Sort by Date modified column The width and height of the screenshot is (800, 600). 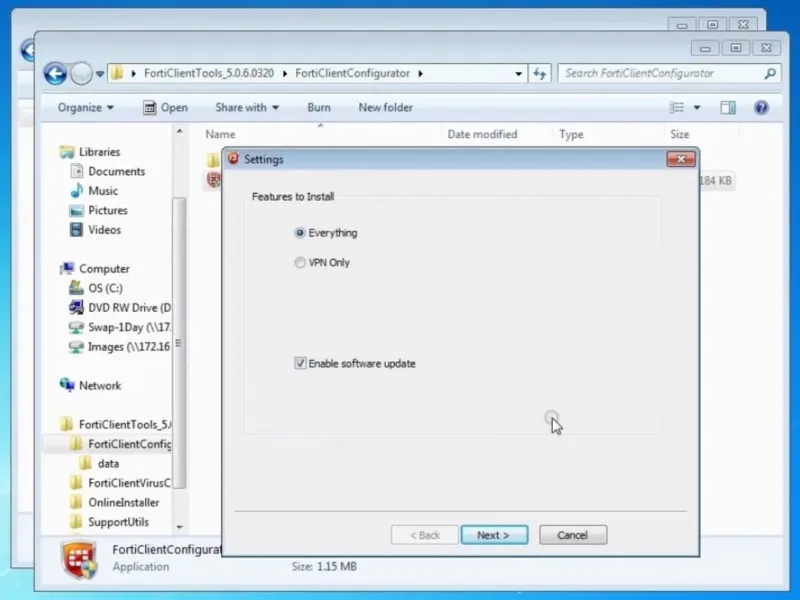coord(482,134)
